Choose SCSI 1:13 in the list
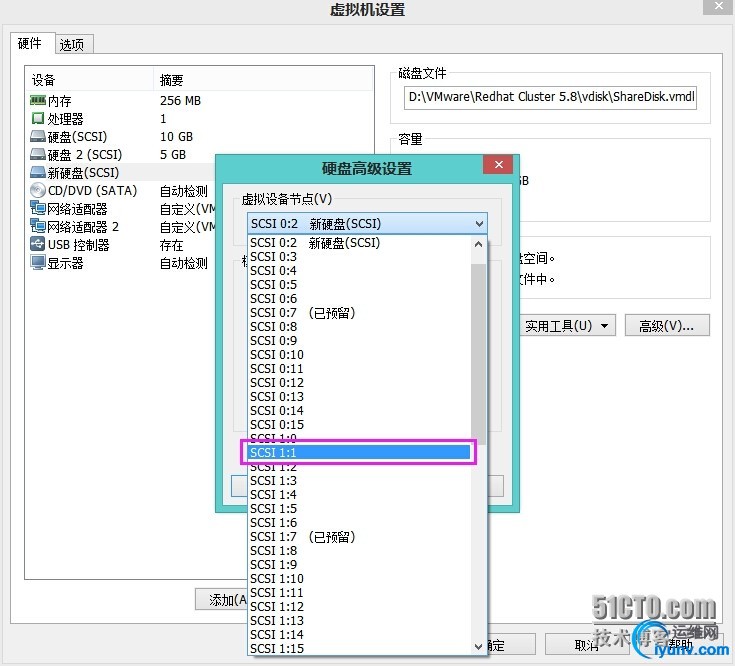The height and width of the screenshot is (666, 735). click(359, 621)
